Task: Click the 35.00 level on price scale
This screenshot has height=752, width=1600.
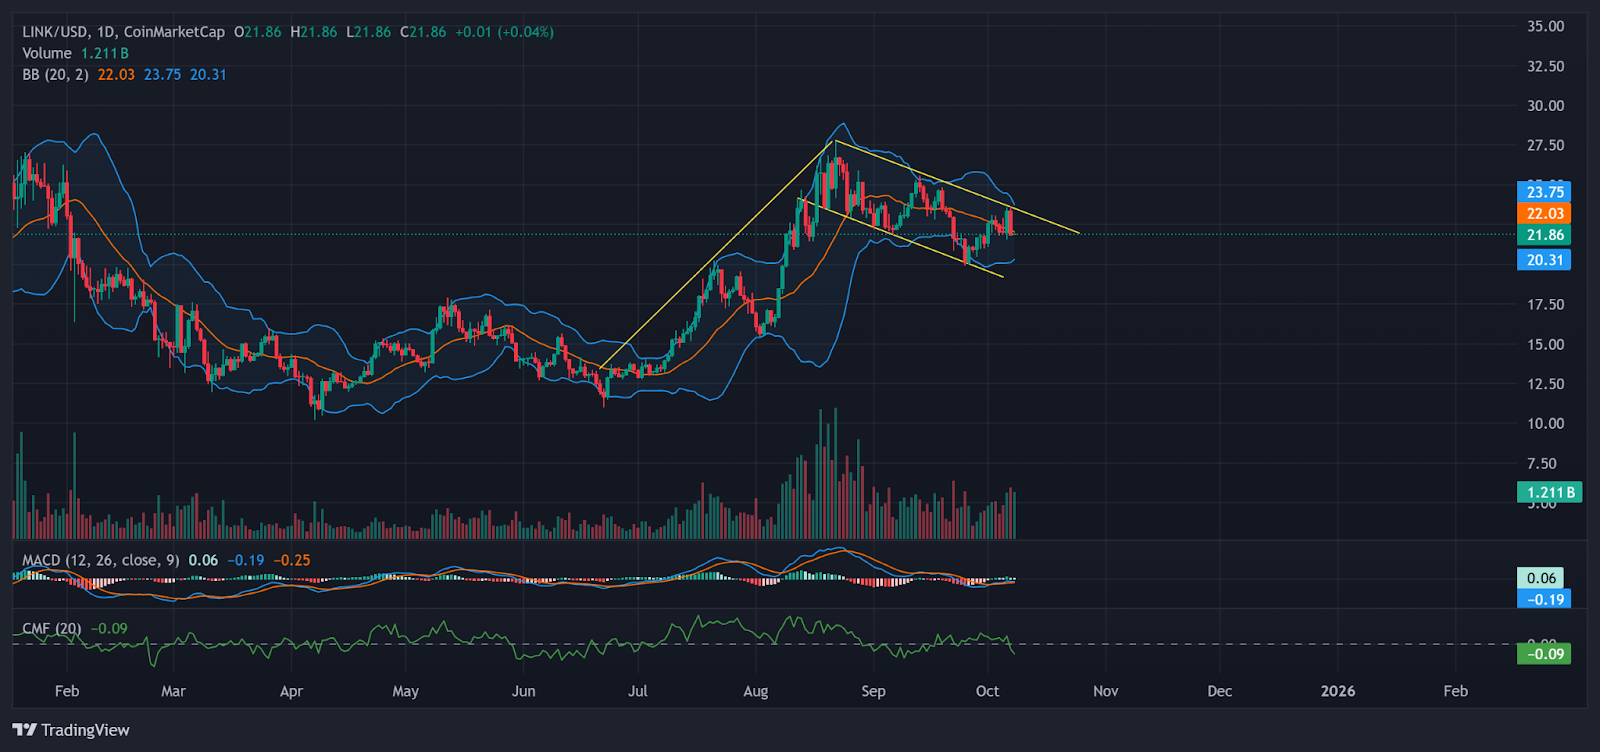Action: [1545, 26]
